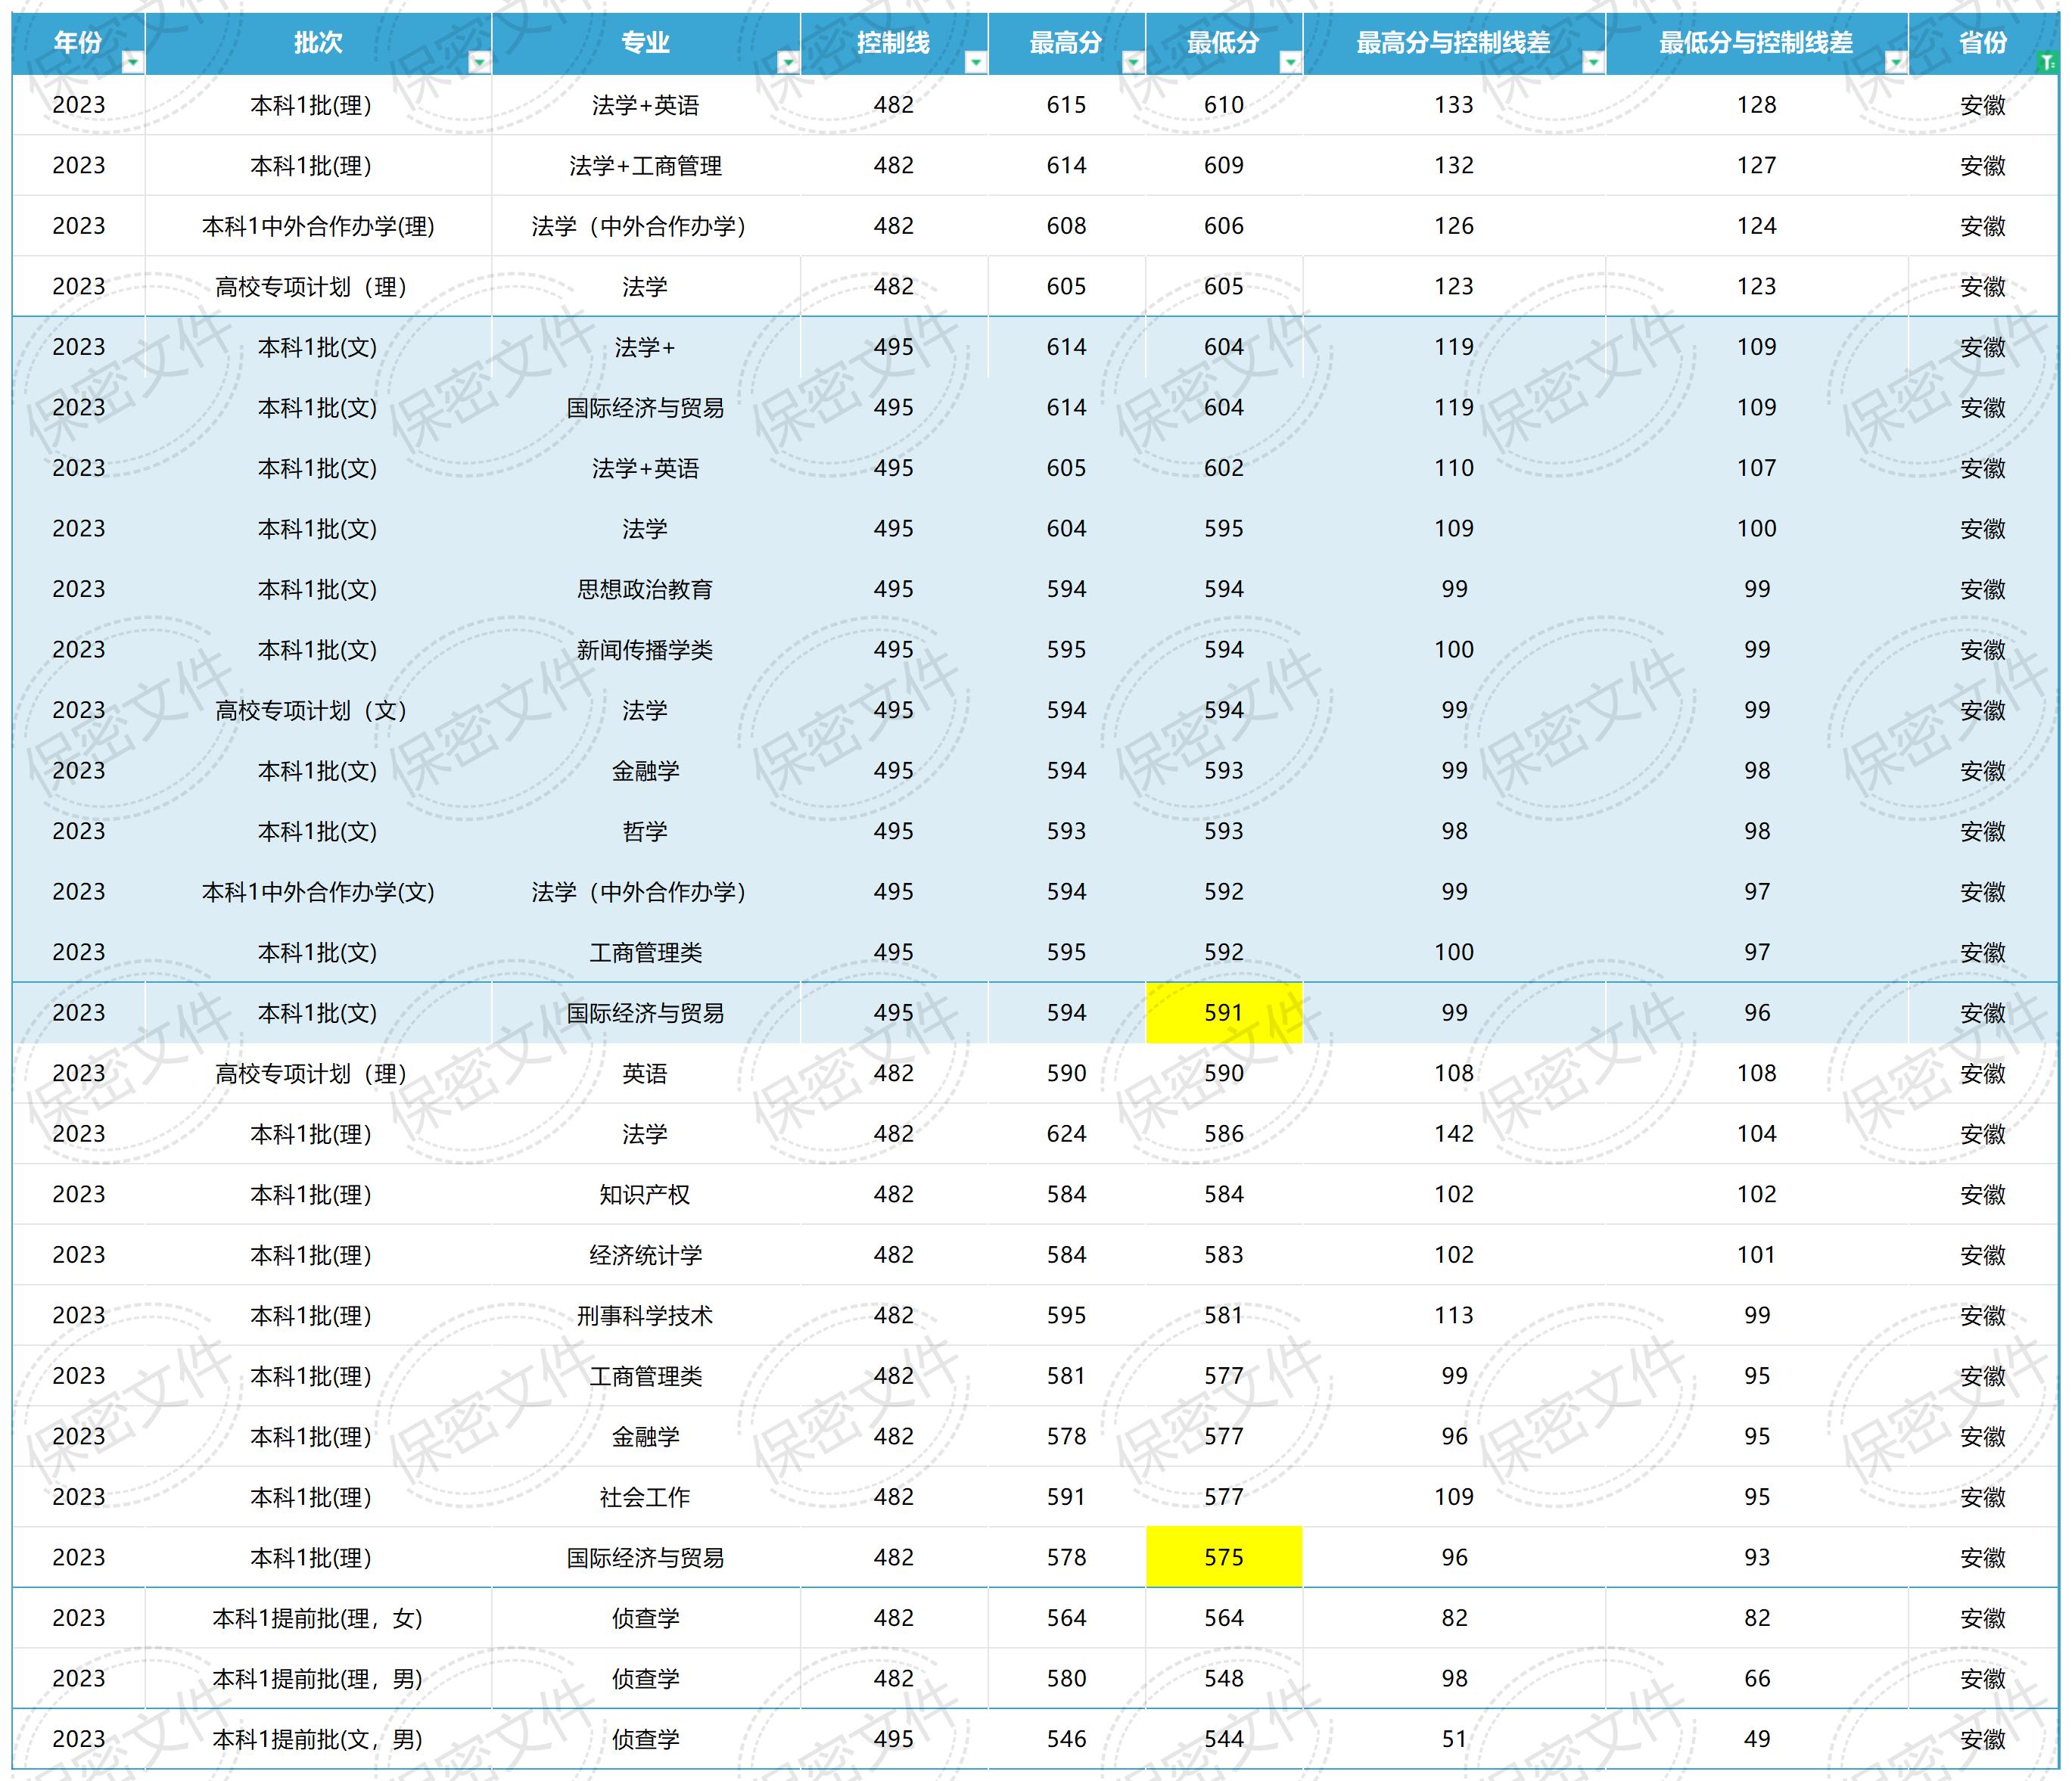Click the 新闻传播学类 major cell
2072x1781 pixels.
(645, 650)
